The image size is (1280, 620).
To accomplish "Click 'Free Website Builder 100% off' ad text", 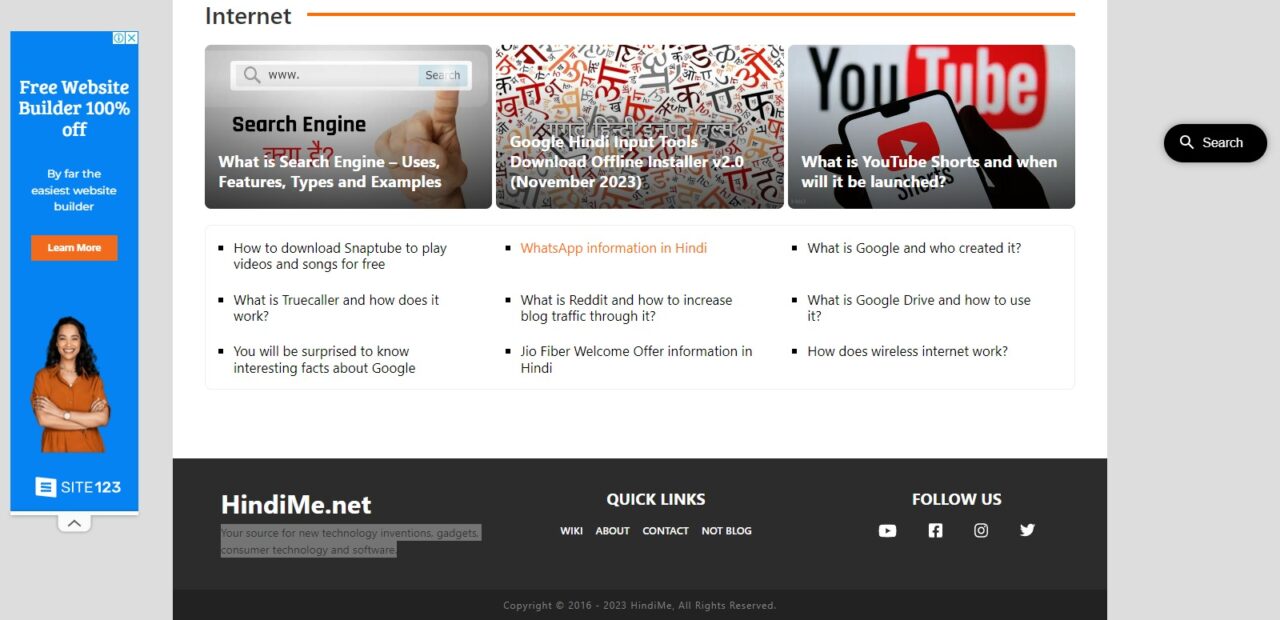I will (74, 108).
